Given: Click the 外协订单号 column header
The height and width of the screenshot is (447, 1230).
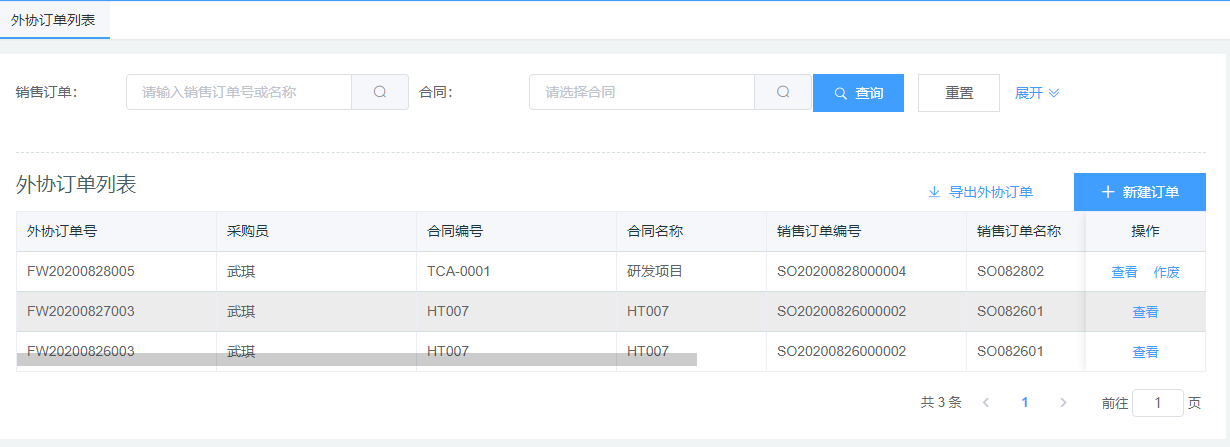Looking at the screenshot, I should (62, 231).
